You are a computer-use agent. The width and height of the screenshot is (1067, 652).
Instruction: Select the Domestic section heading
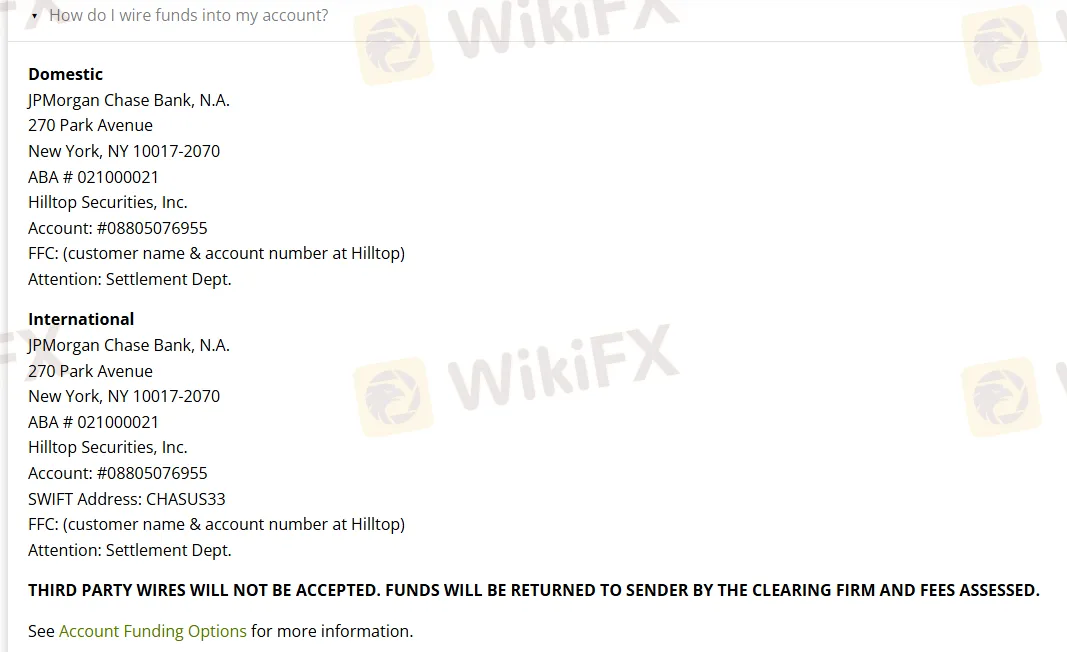(x=65, y=74)
